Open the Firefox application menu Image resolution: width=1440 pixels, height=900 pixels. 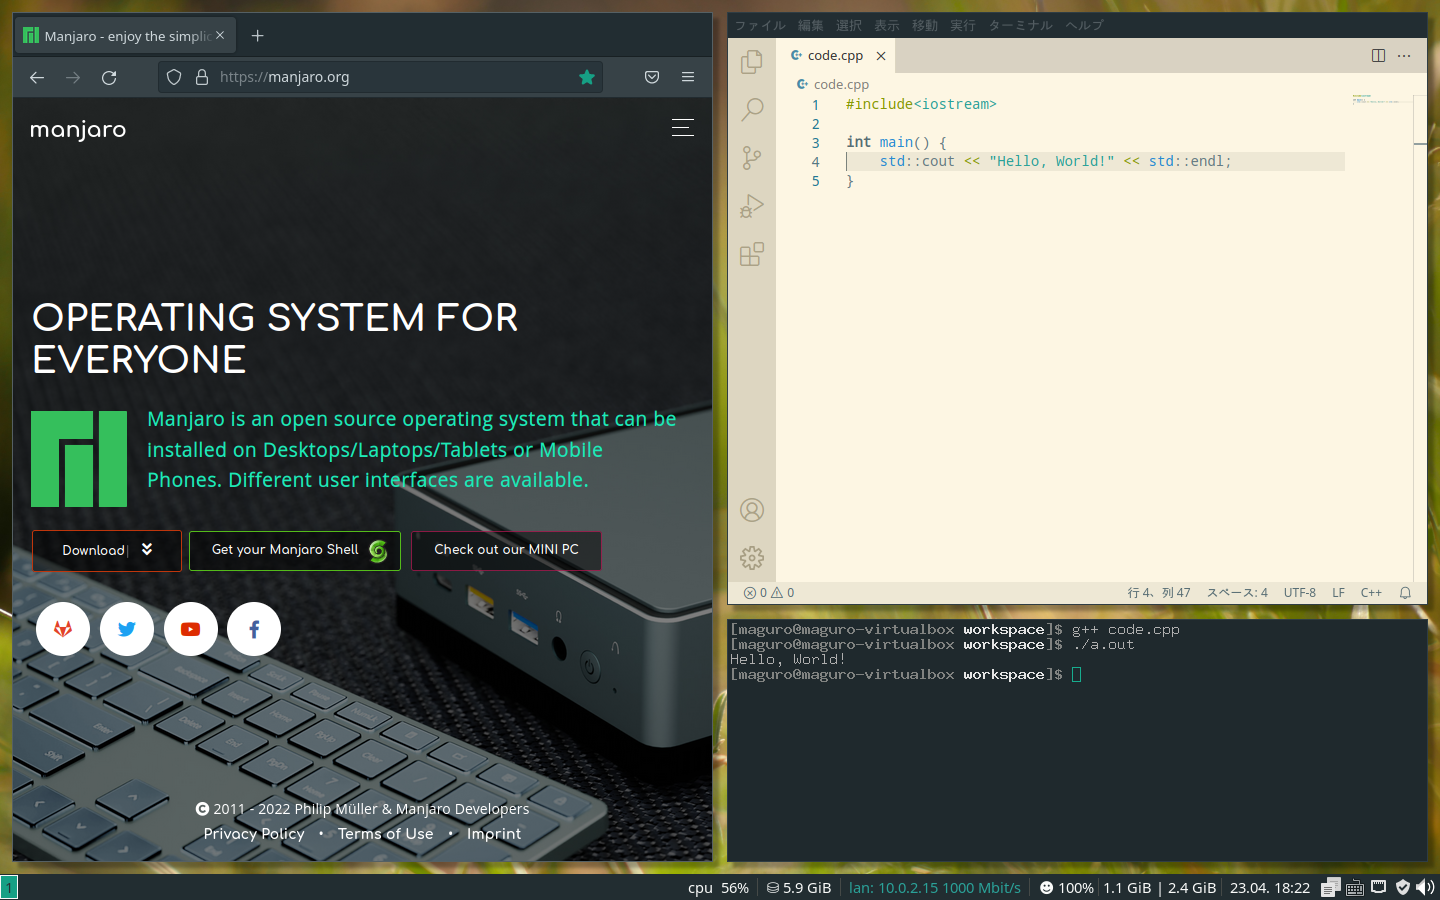point(688,77)
